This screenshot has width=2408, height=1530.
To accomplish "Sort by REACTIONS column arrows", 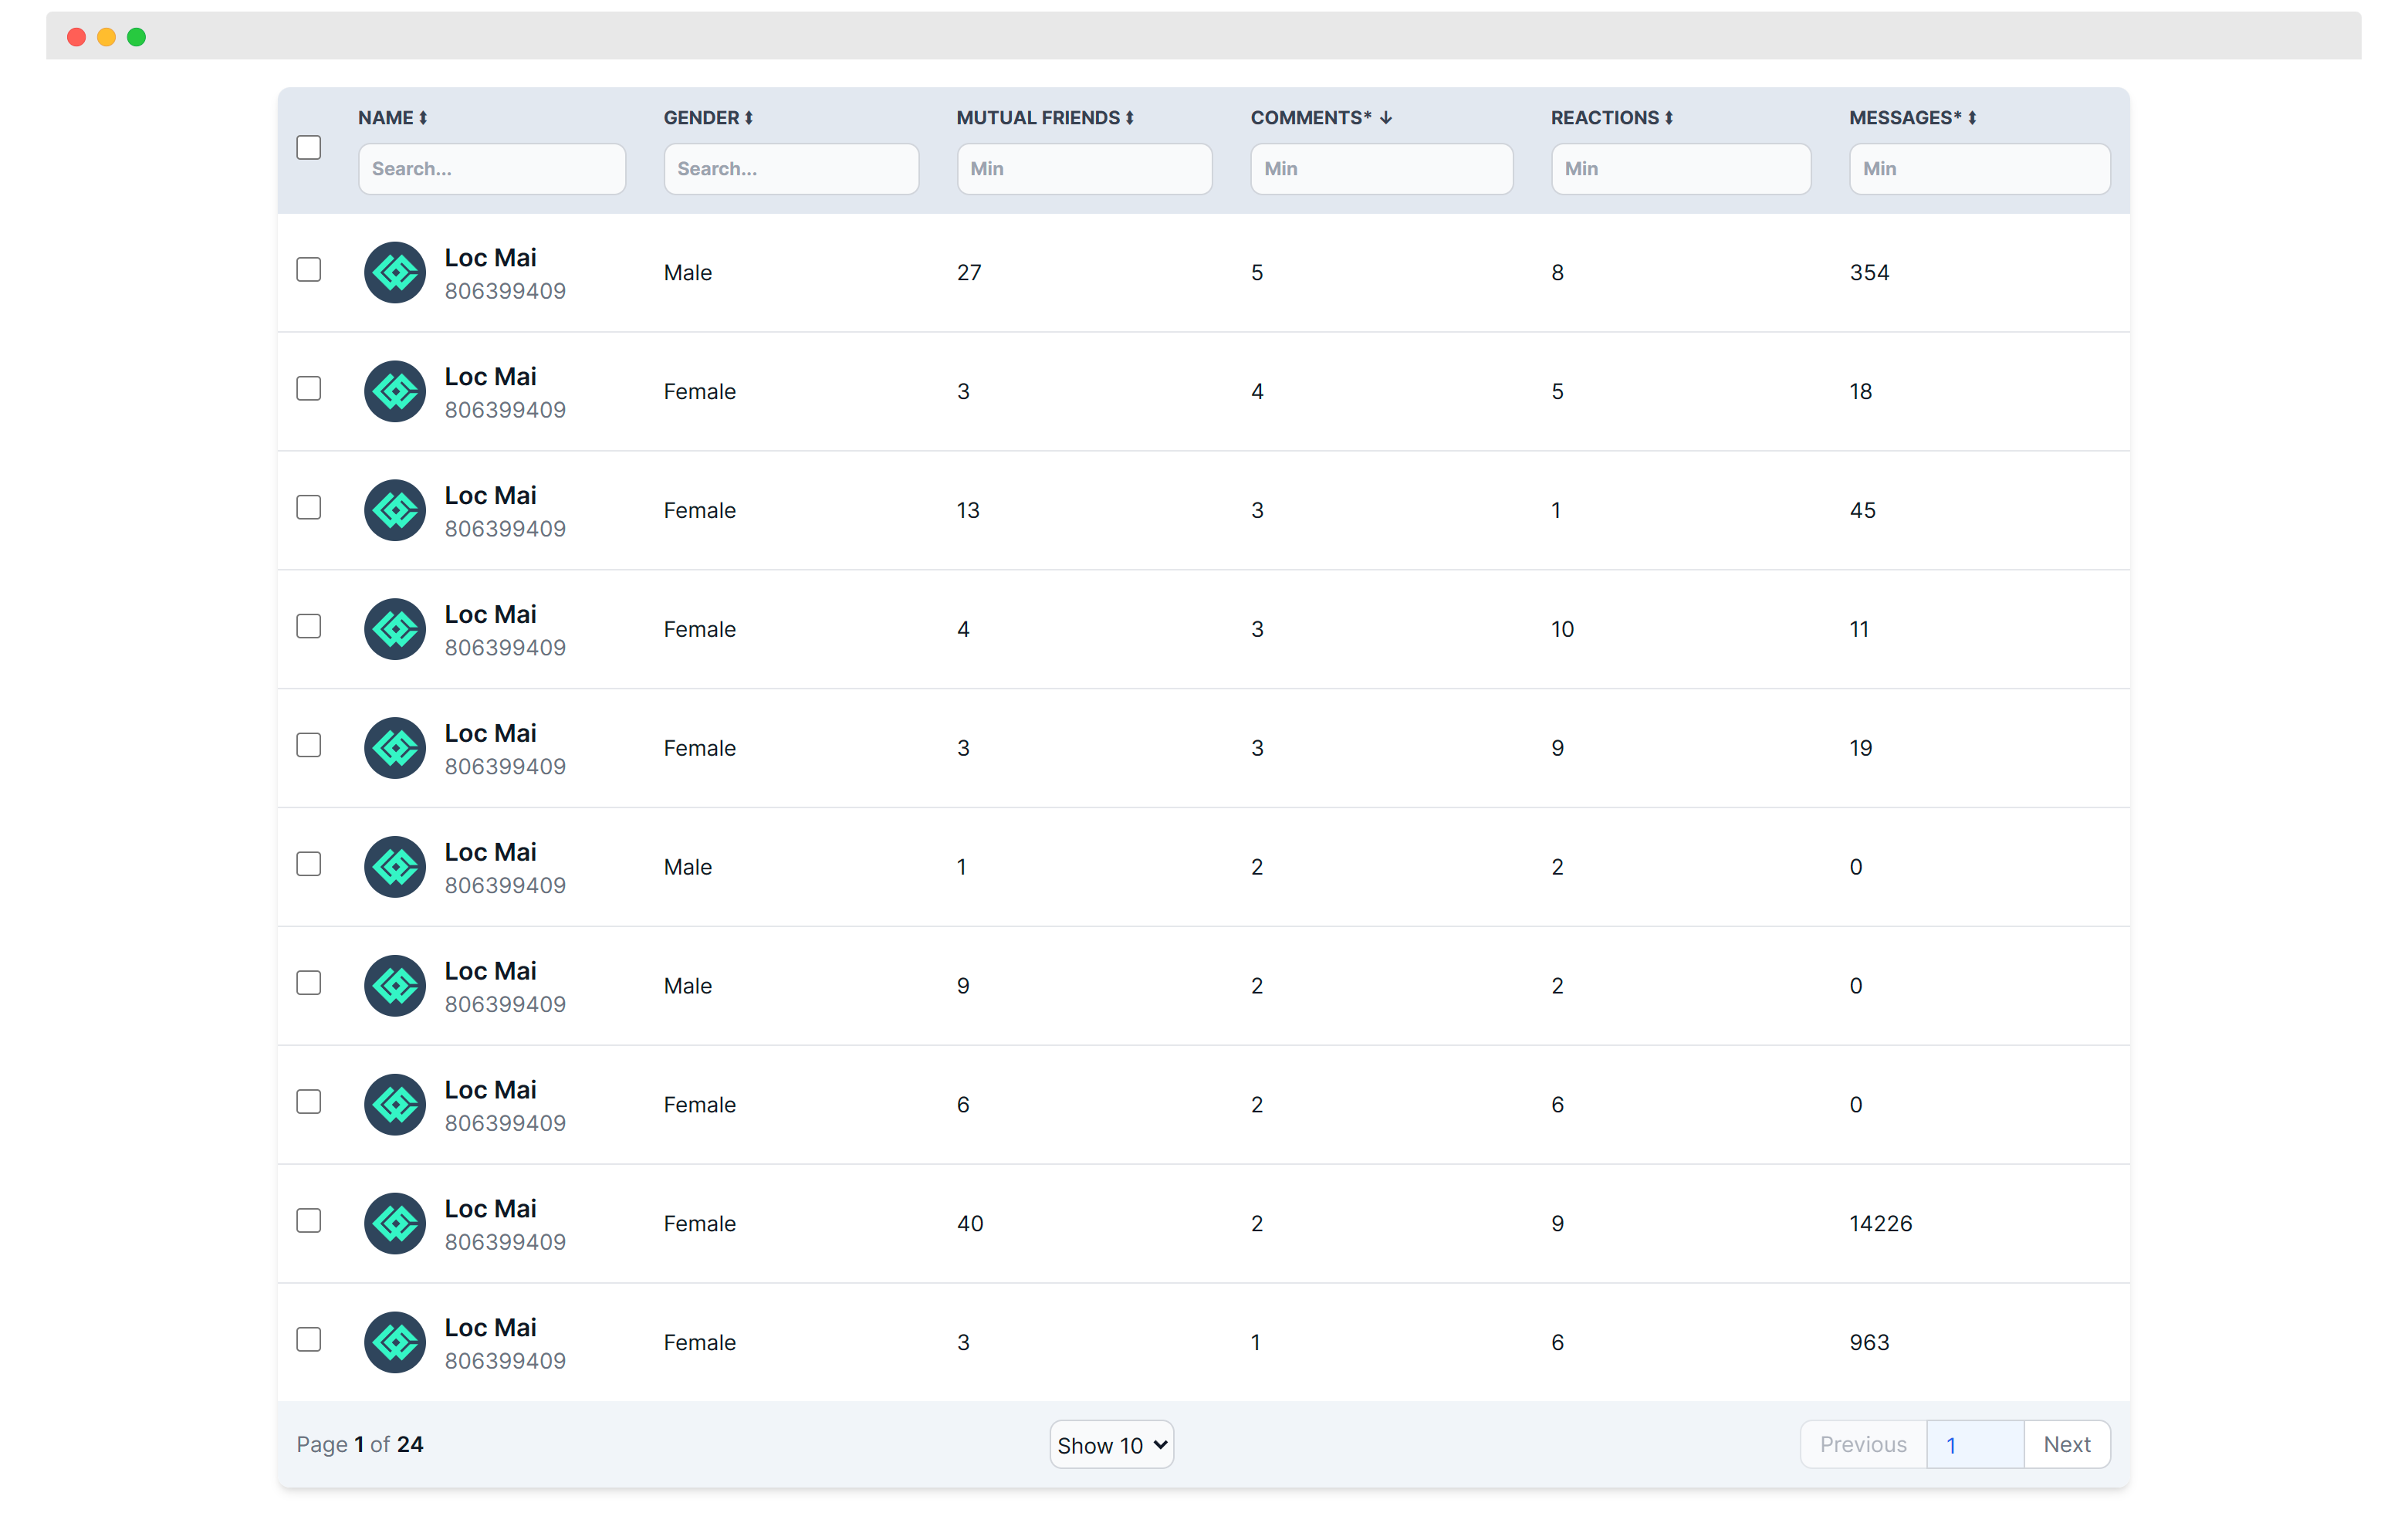I will [1668, 118].
